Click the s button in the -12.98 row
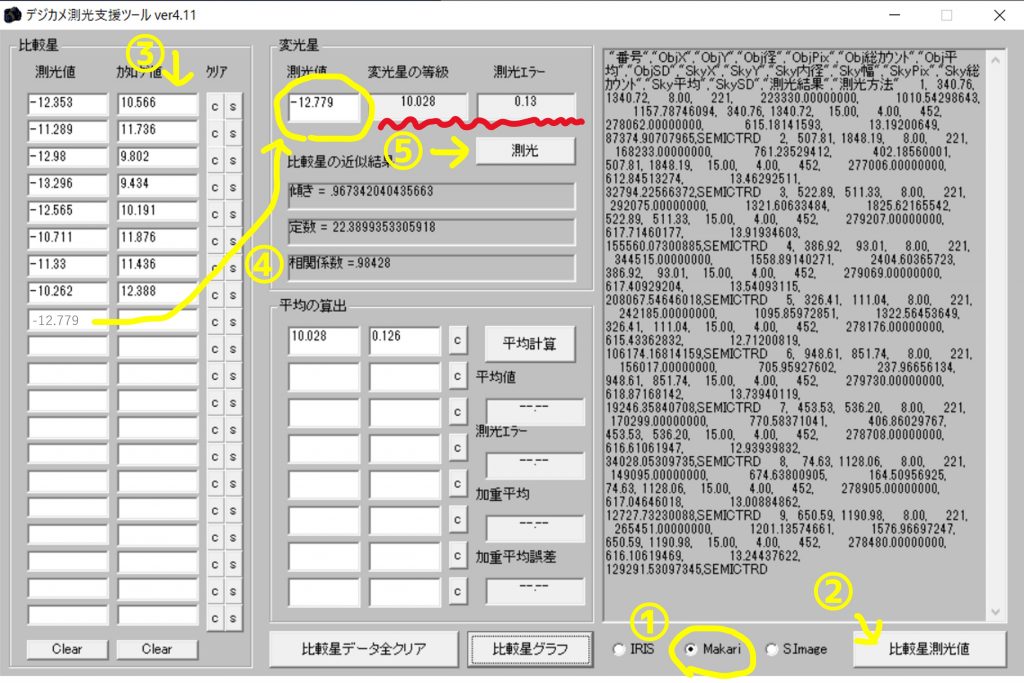 232,161
